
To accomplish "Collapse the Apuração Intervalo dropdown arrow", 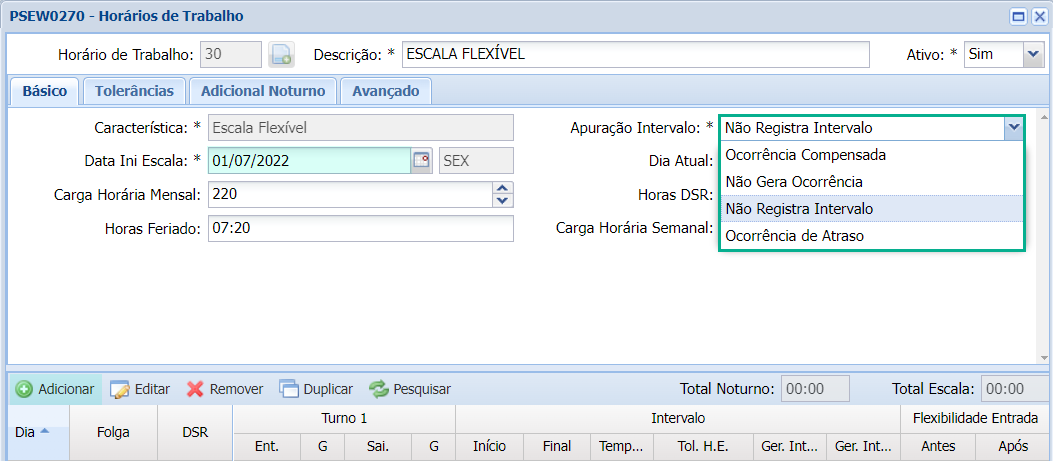I will pos(1014,127).
